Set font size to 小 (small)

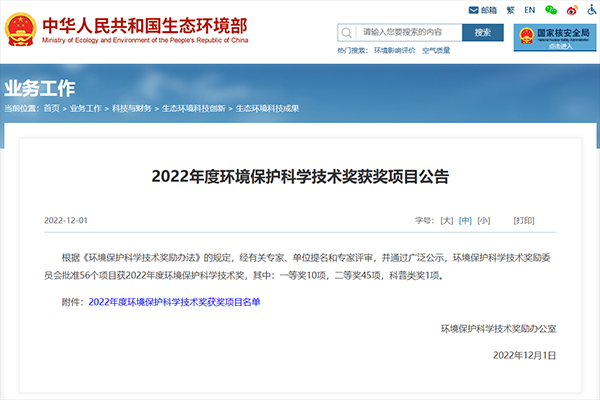click(x=483, y=220)
